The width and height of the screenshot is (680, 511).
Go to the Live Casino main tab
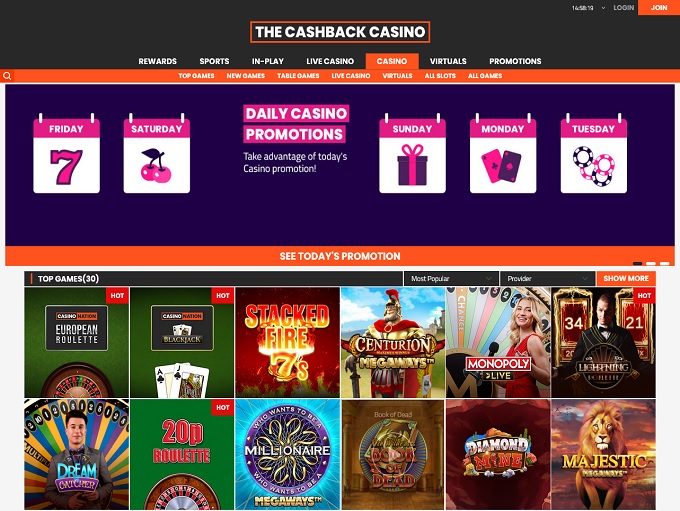pyautogui.click(x=330, y=61)
